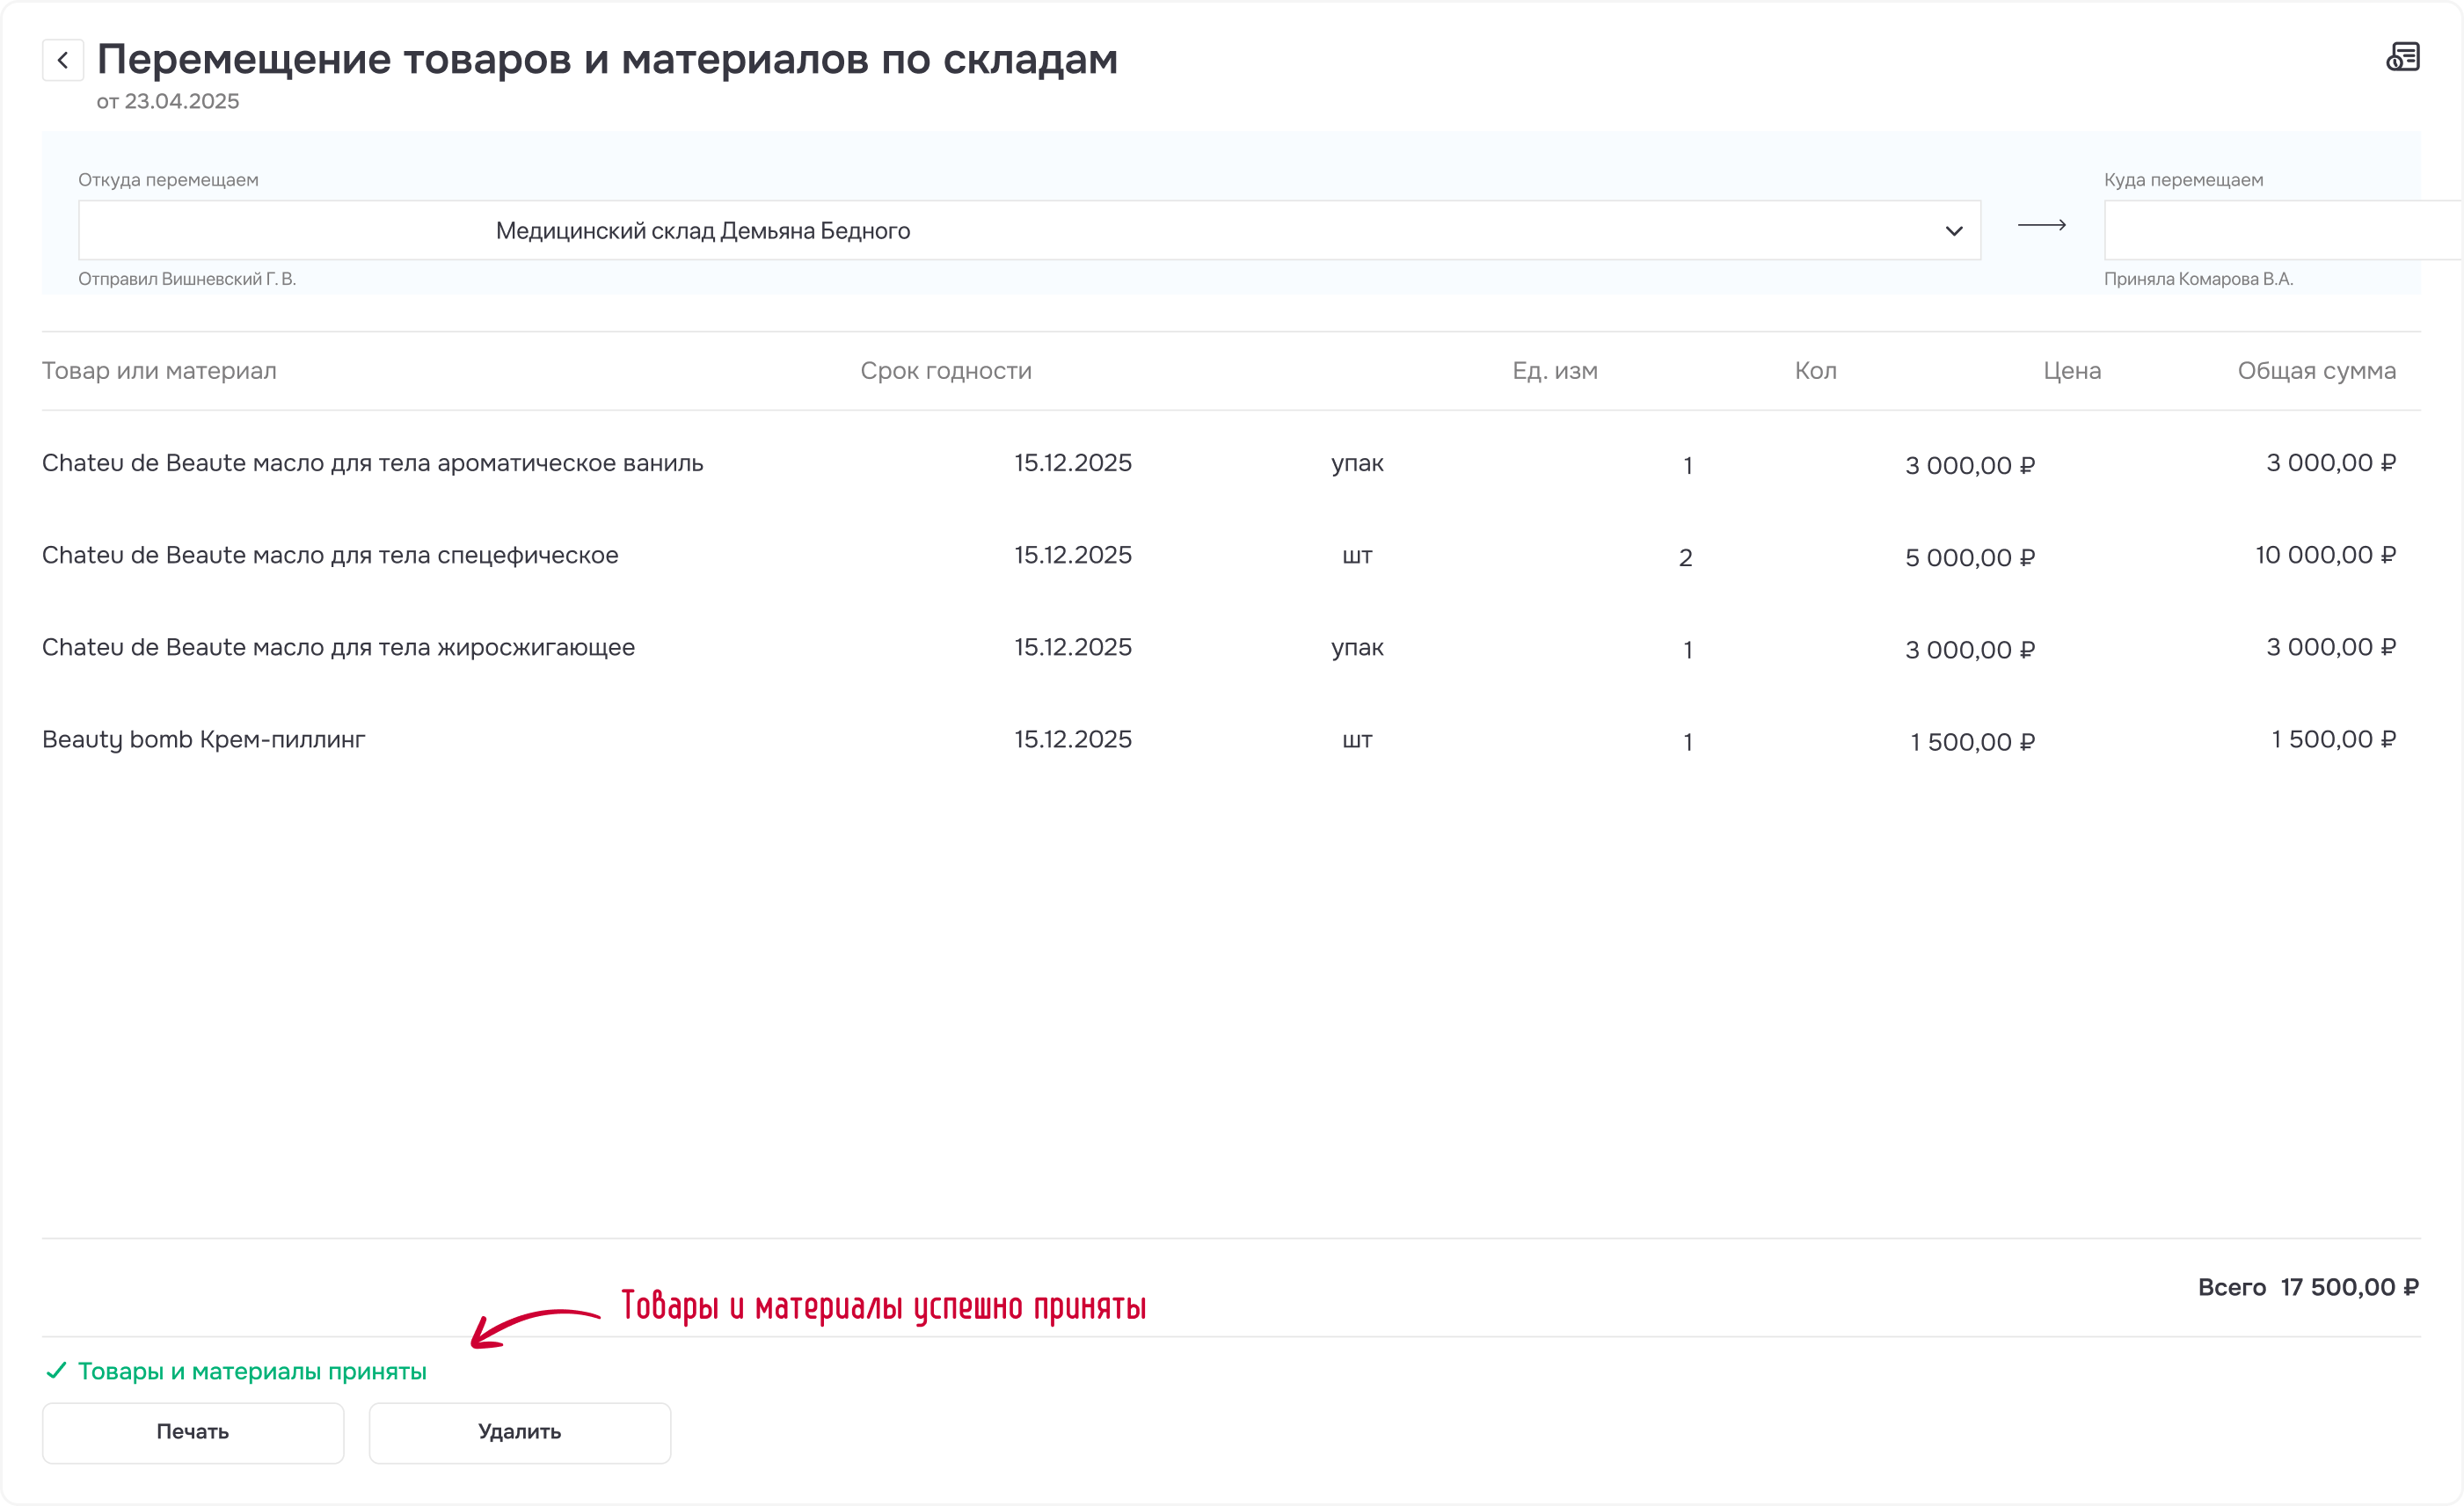This screenshot has height=1506, width=2464.
Task: Click the 'Куда перемещаем' destination field
Action: [2283, 230]
